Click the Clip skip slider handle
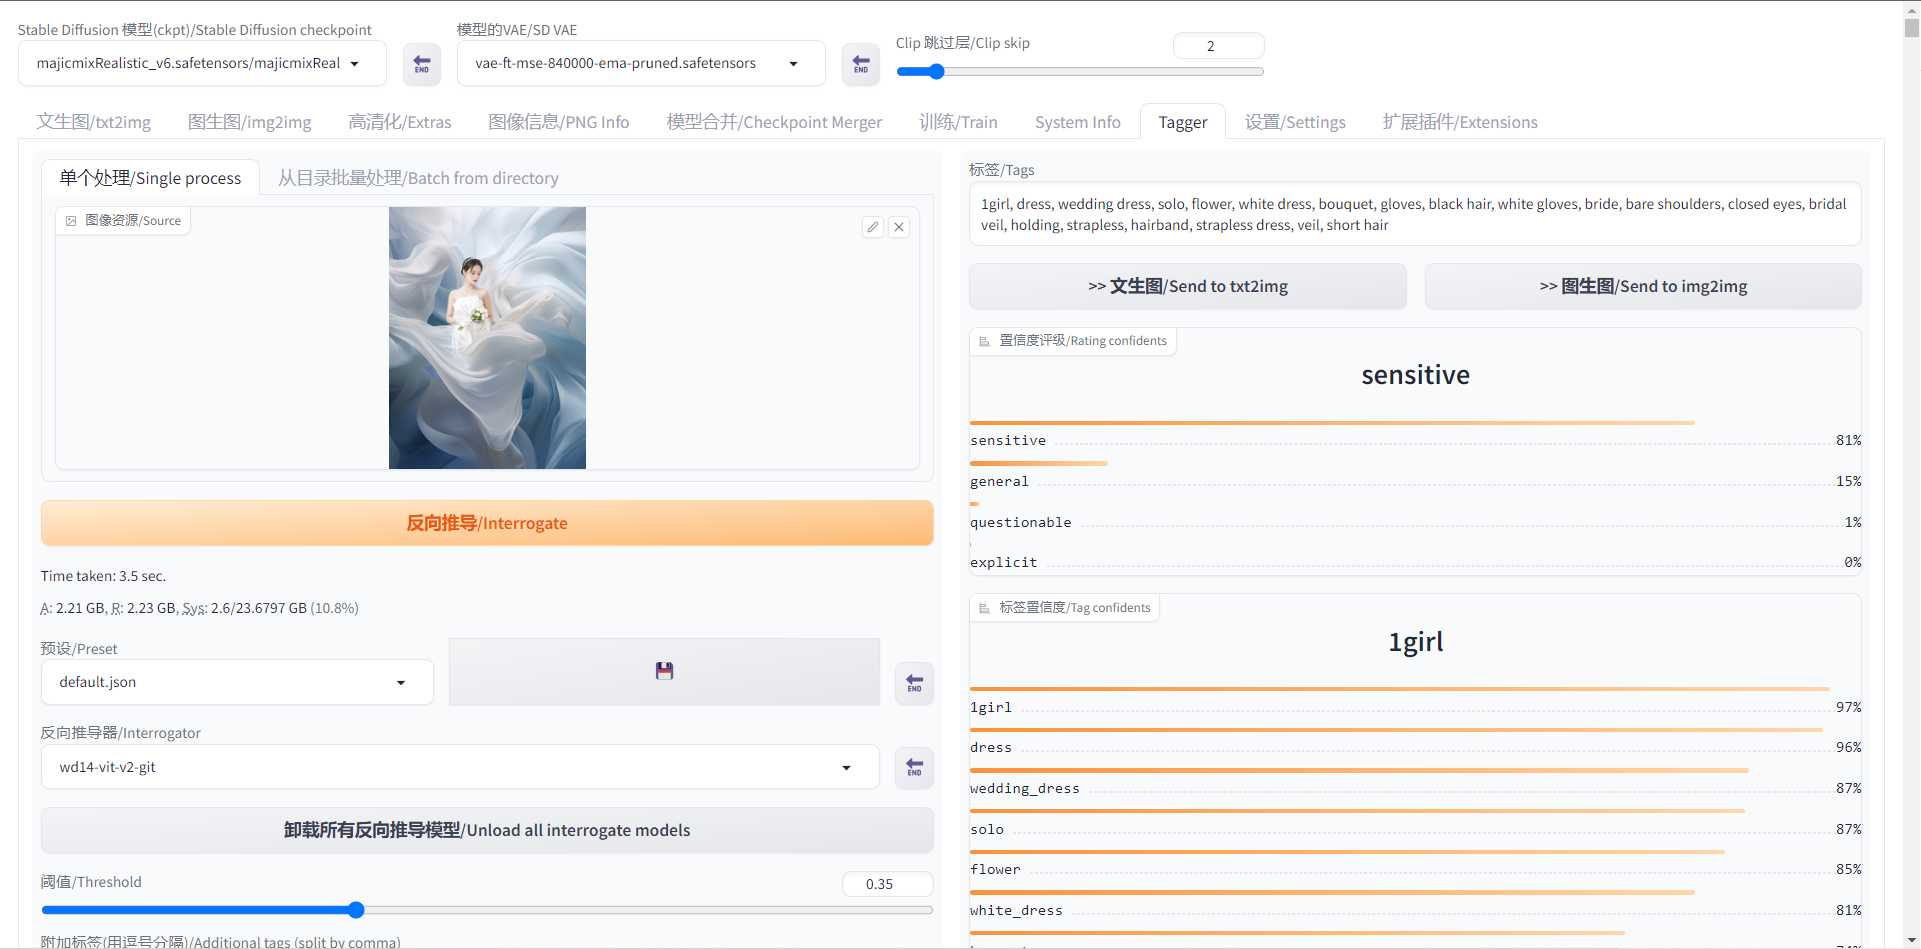 [x=936, y=72]
